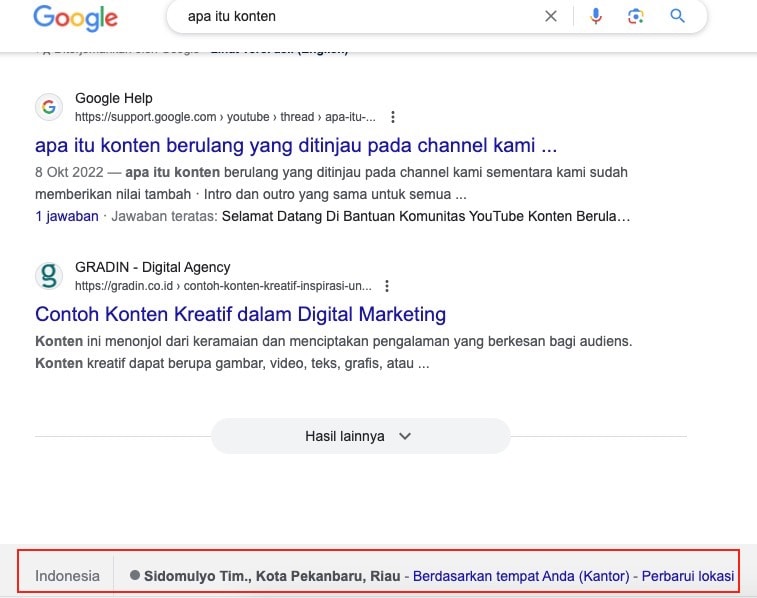Viewport: 757px width, 598px height.
Task: Click the GRADIN site favicon
Action: 49,276
